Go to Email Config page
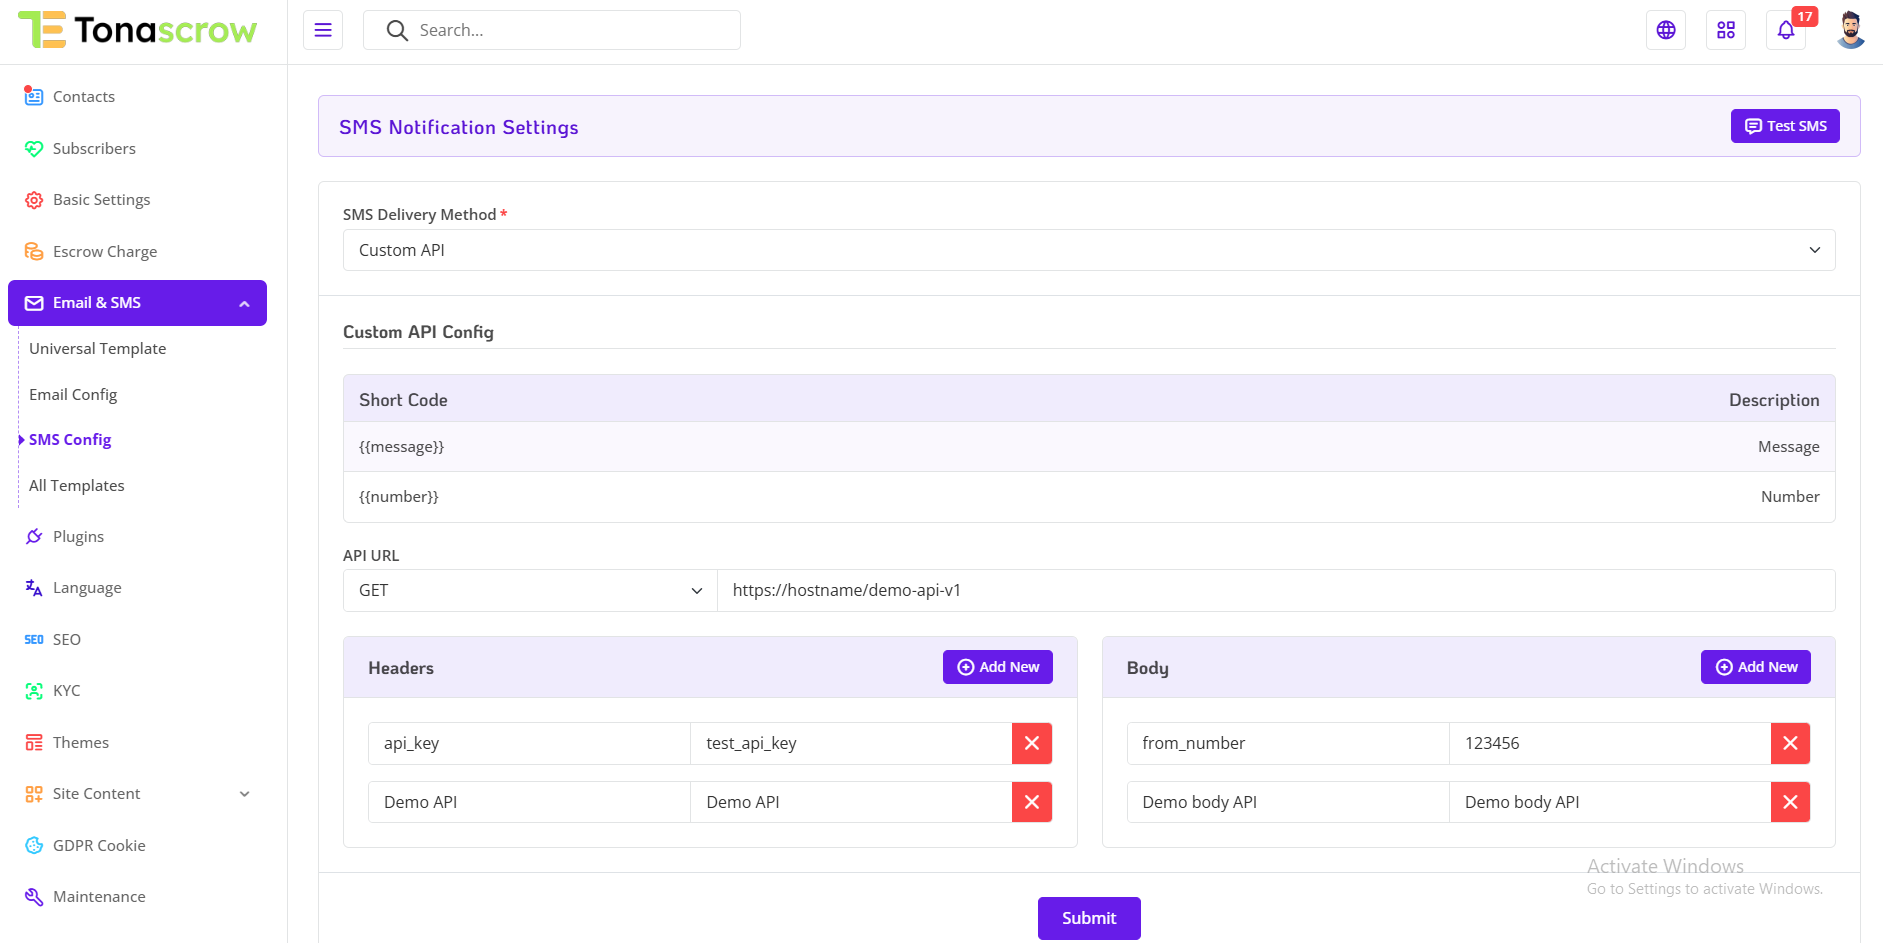 click(x=73, y=394)
